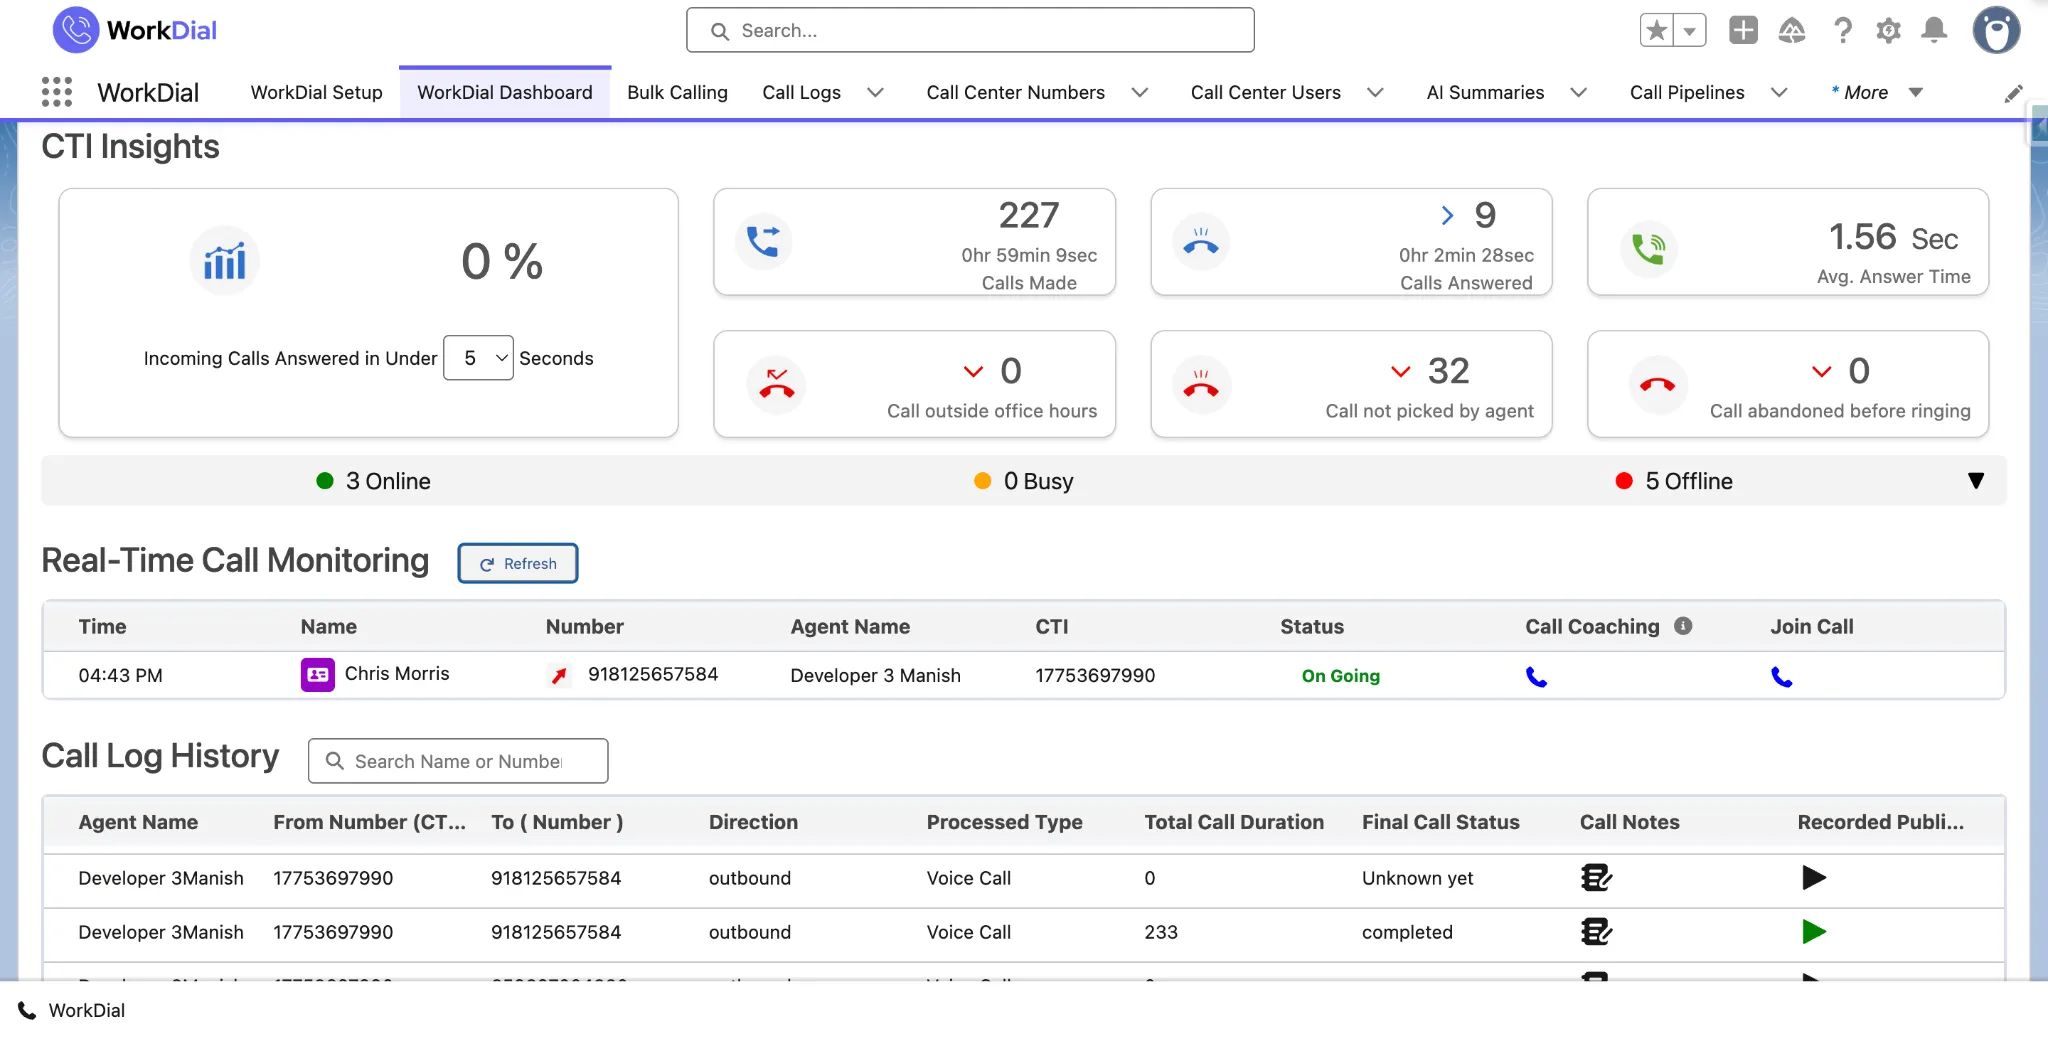Open the Call Pipelines tab
Screen dimensions: 2048x1038
coord(1687,92)
